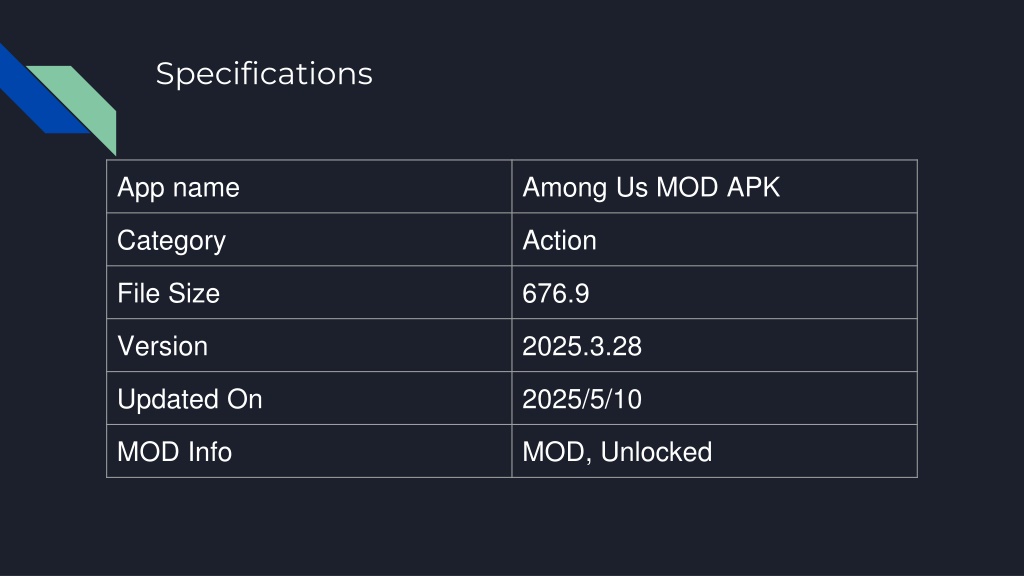This screenshot has width=1024, height=576.
Task: Select the Version label cell
Action: tap(309, 345)
